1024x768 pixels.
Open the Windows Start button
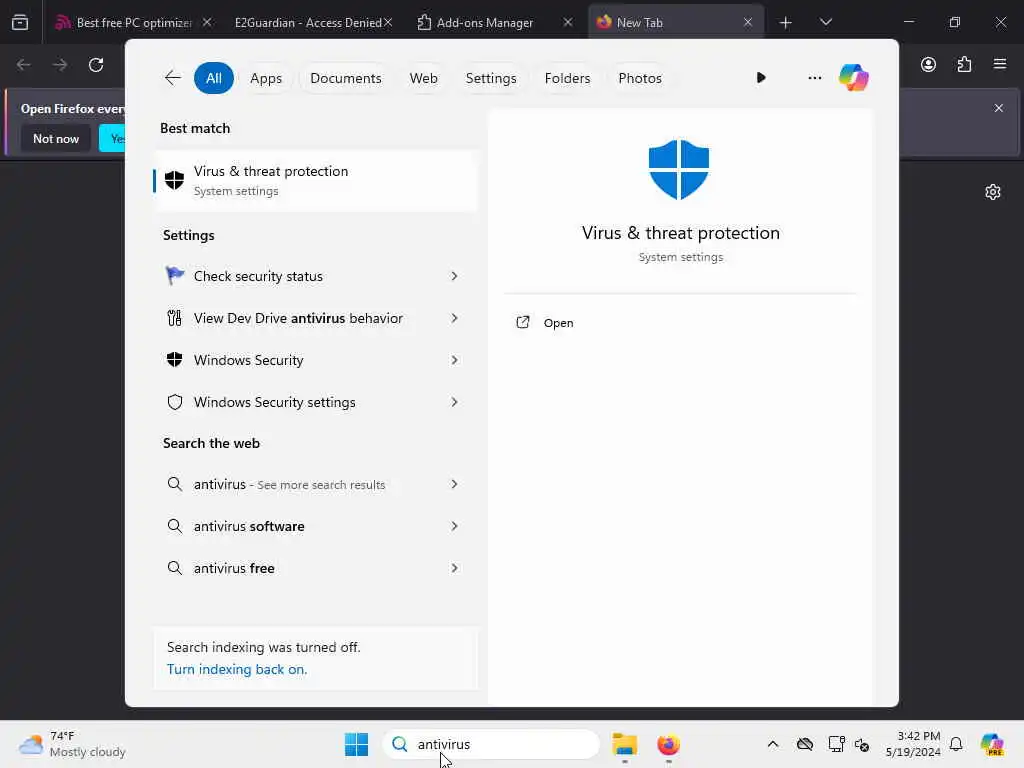[x=357, y=744]
